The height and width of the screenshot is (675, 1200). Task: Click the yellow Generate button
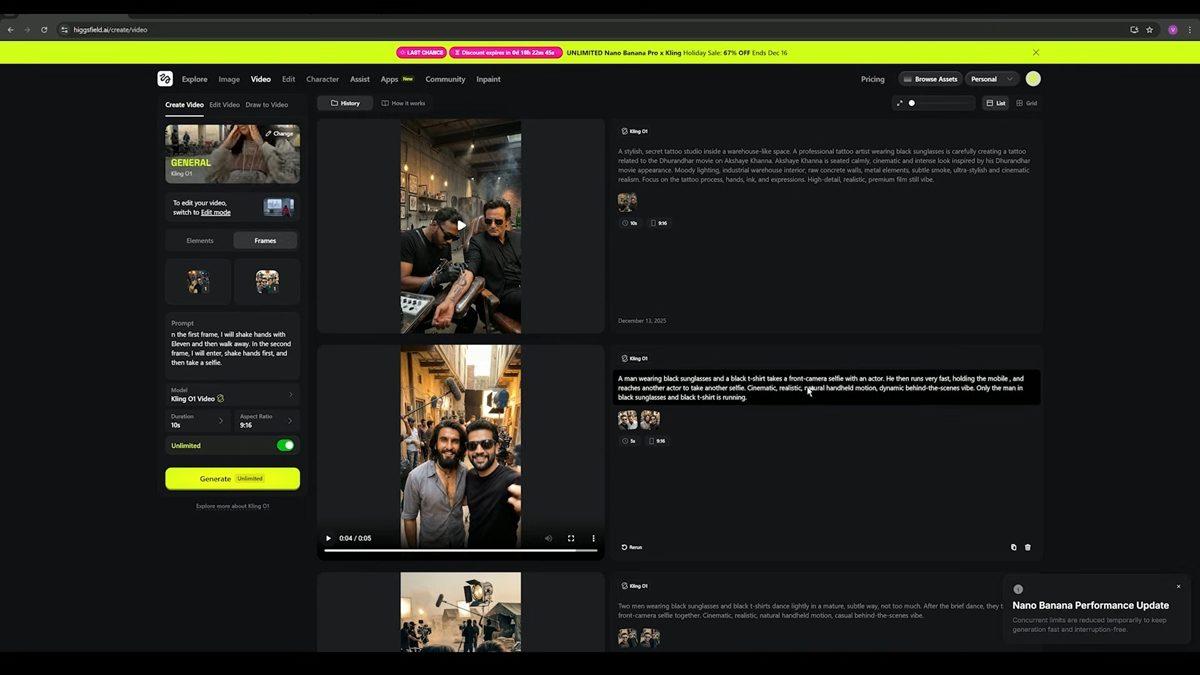[x=232, y=479]
